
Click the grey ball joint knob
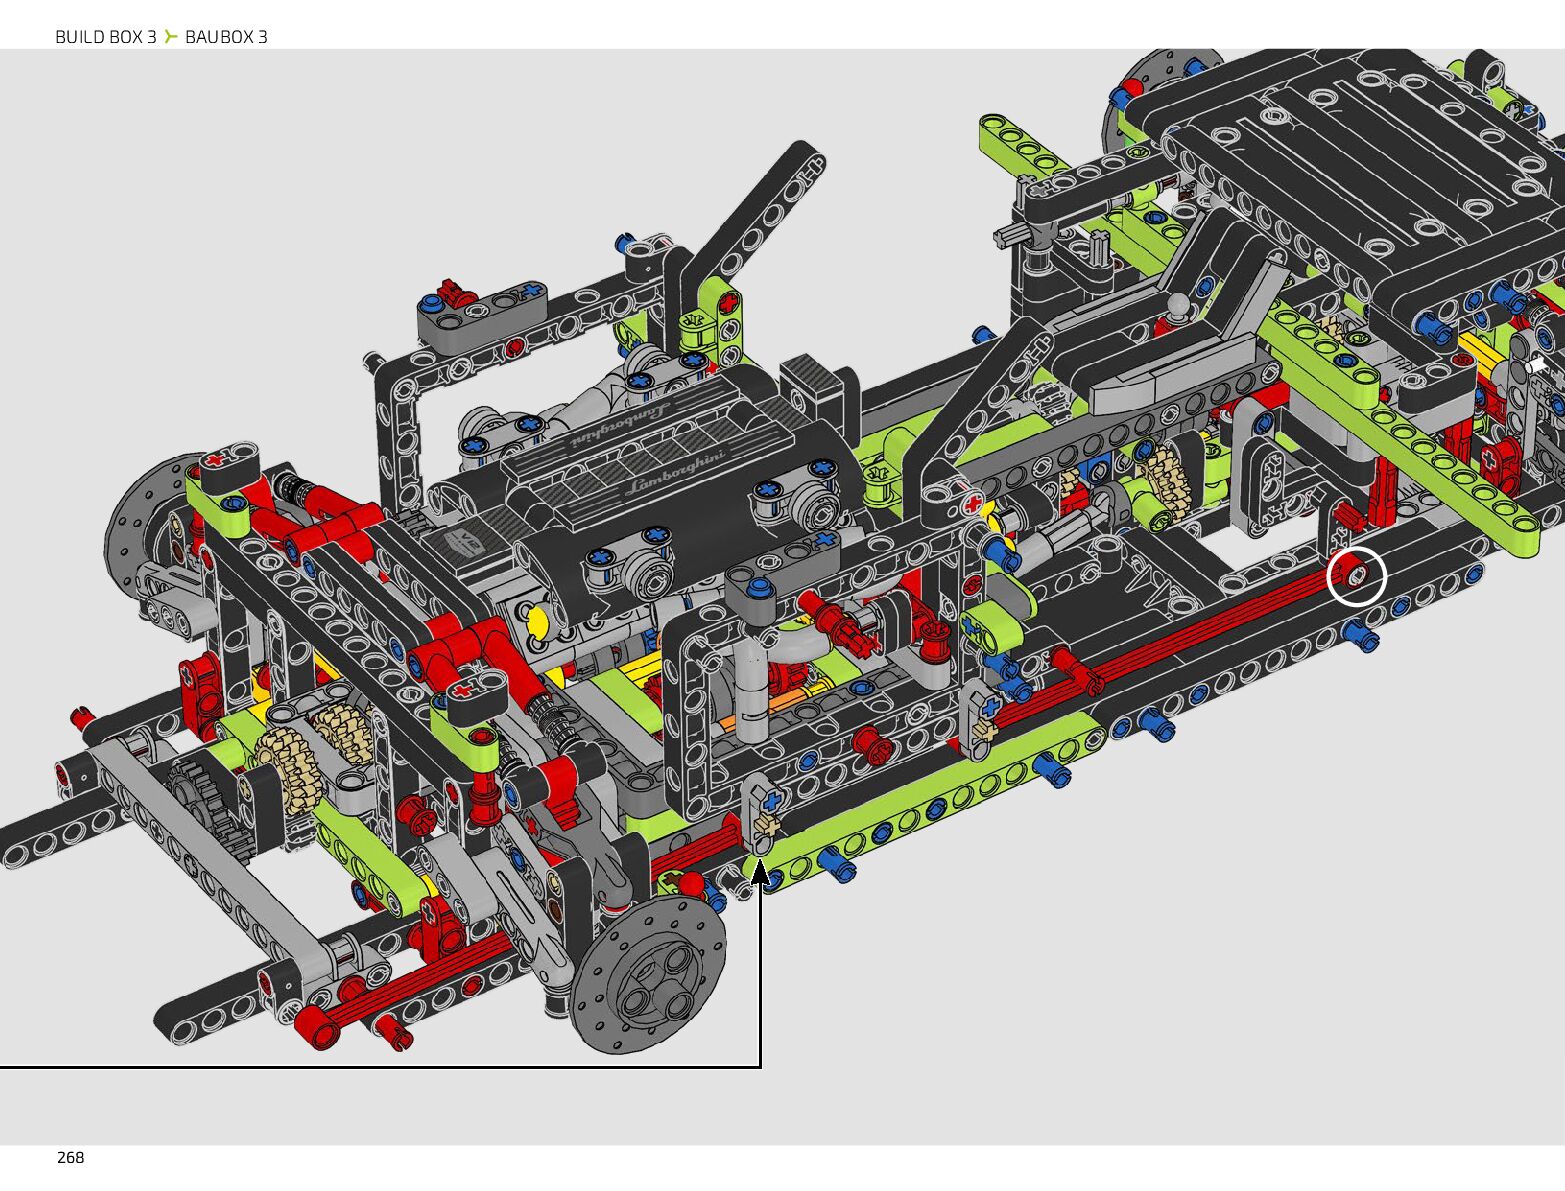click(x=1180, y=303)
